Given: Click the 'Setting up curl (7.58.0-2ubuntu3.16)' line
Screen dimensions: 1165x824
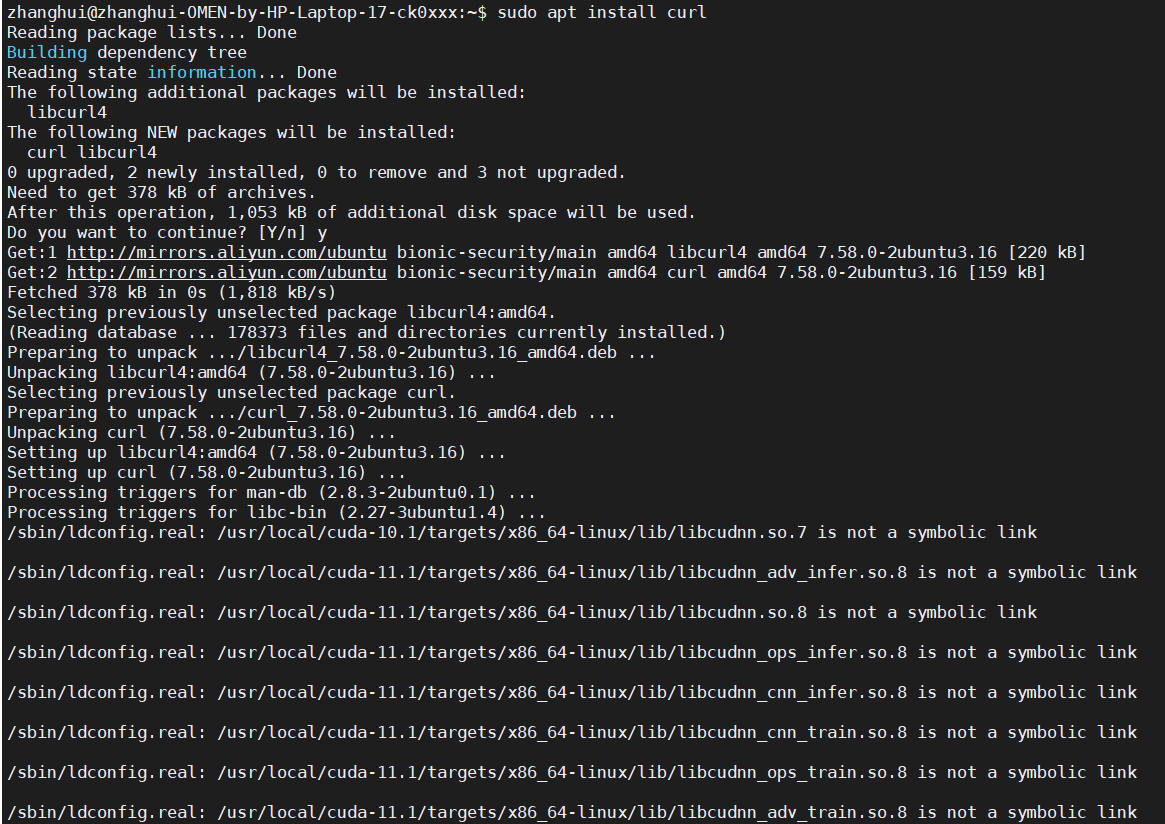Looking at the screenshot, I should [x=205, y=472].
